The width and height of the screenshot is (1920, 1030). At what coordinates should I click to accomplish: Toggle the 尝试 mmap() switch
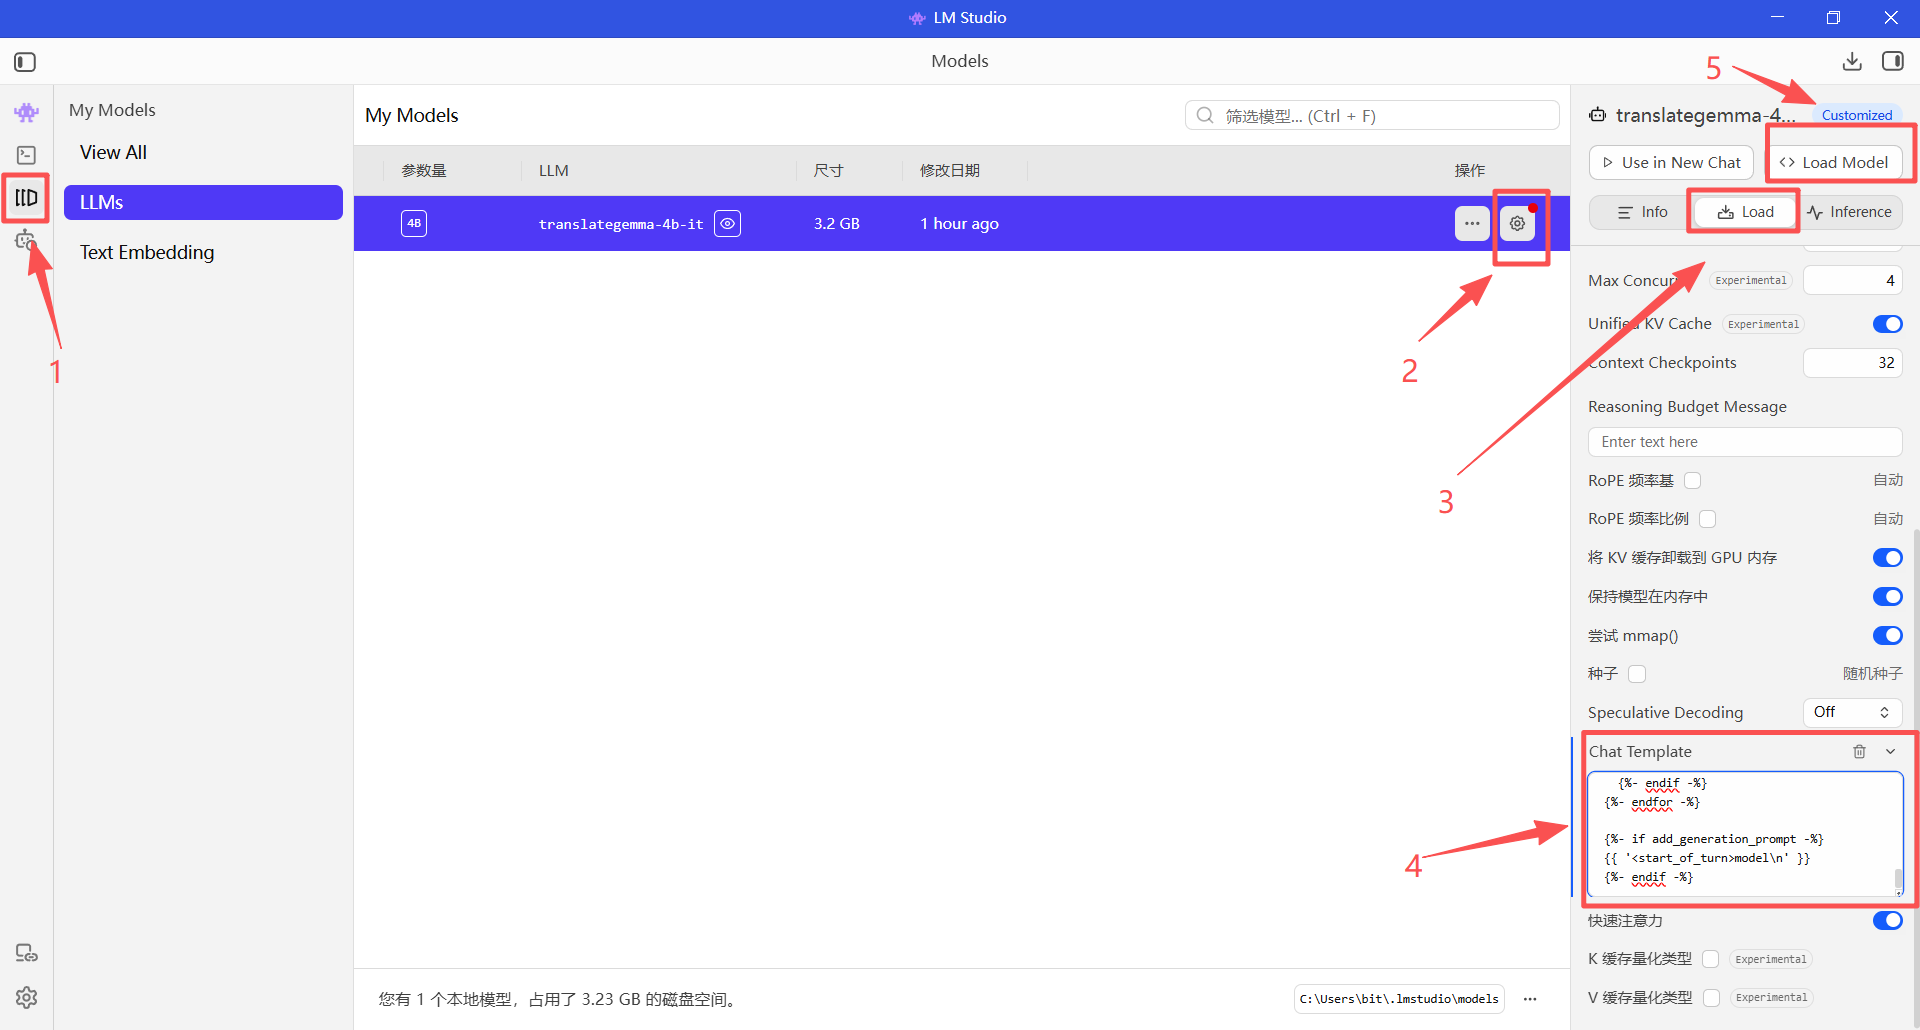click(x=1887, y=636)
